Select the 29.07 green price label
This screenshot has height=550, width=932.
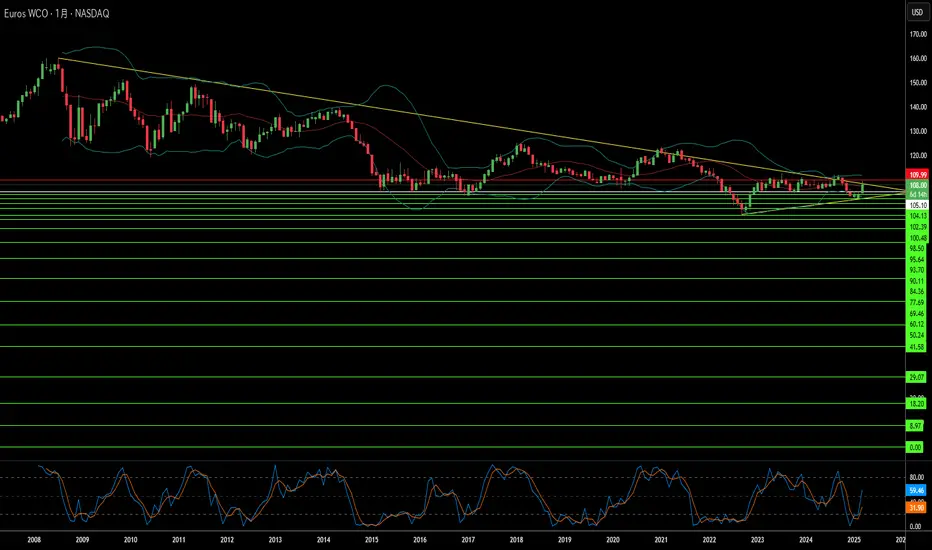pyautogui.click(x=917, y=377)
